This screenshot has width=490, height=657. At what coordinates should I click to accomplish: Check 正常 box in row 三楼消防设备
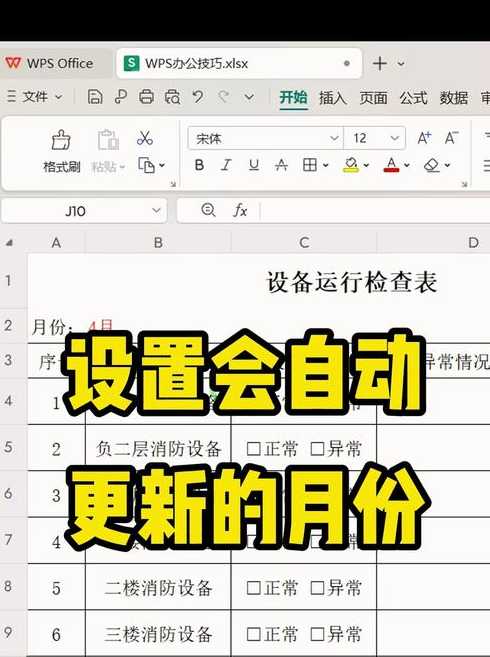pyautogui.click(x=253, y=634)
